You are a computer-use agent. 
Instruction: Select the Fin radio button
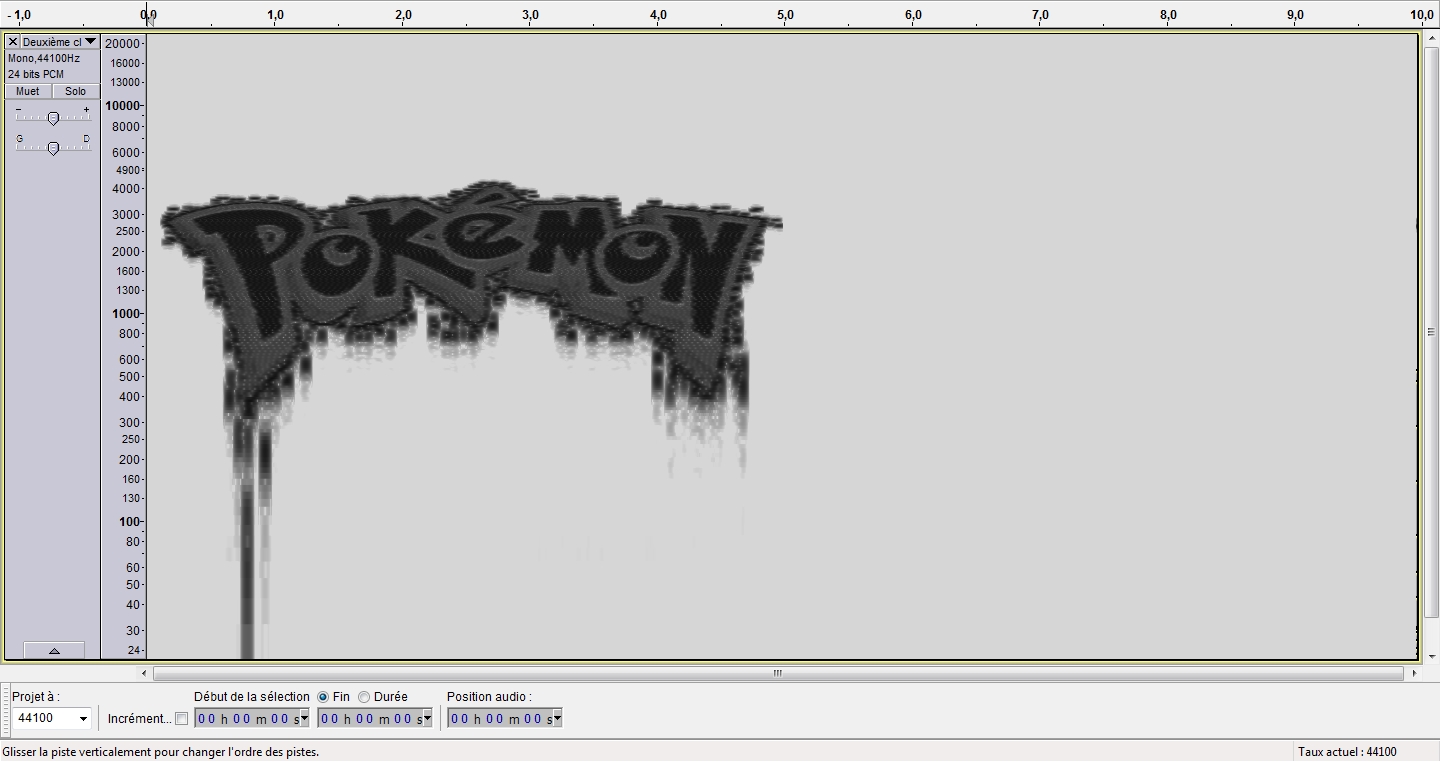[323, 697]
